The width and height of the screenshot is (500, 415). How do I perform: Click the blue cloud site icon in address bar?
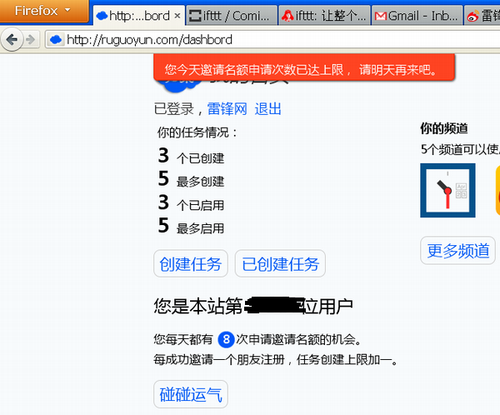click(x=55, y=40)
